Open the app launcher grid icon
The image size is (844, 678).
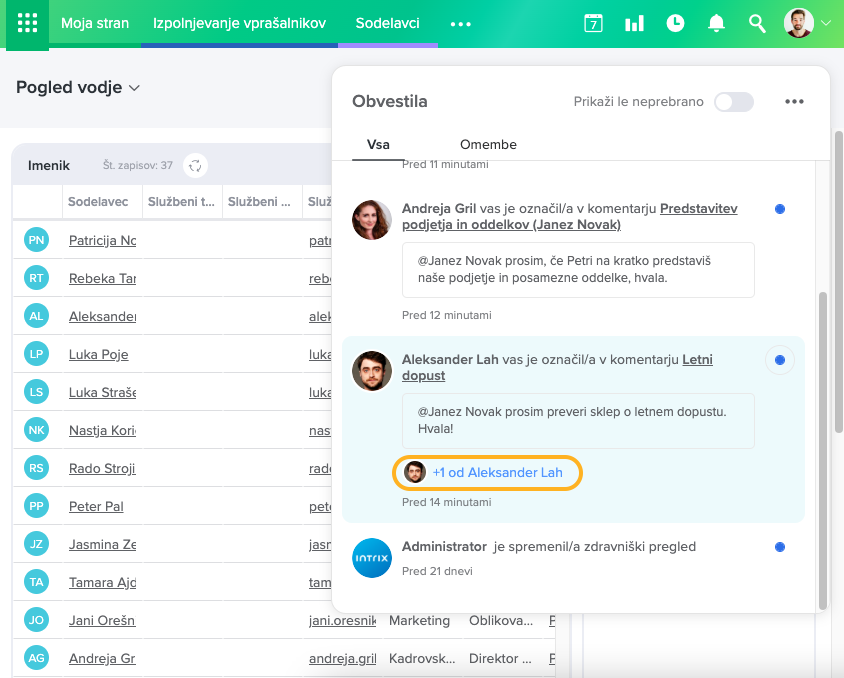27,23
